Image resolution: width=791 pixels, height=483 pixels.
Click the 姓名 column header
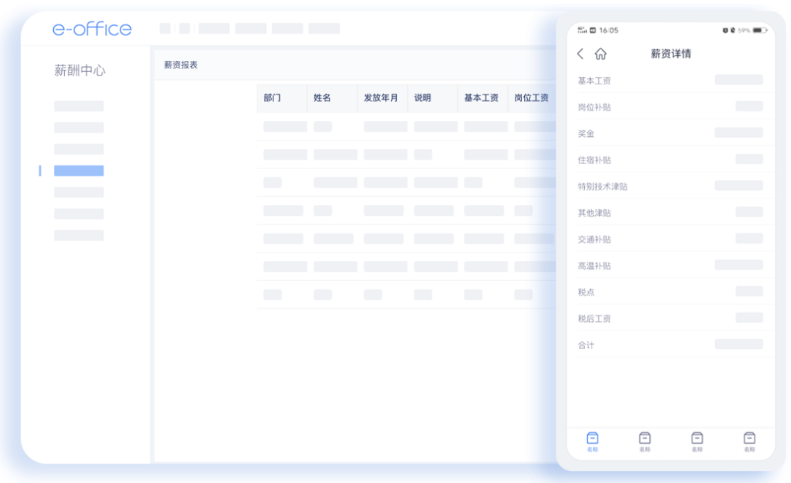(x=322, y=98)
